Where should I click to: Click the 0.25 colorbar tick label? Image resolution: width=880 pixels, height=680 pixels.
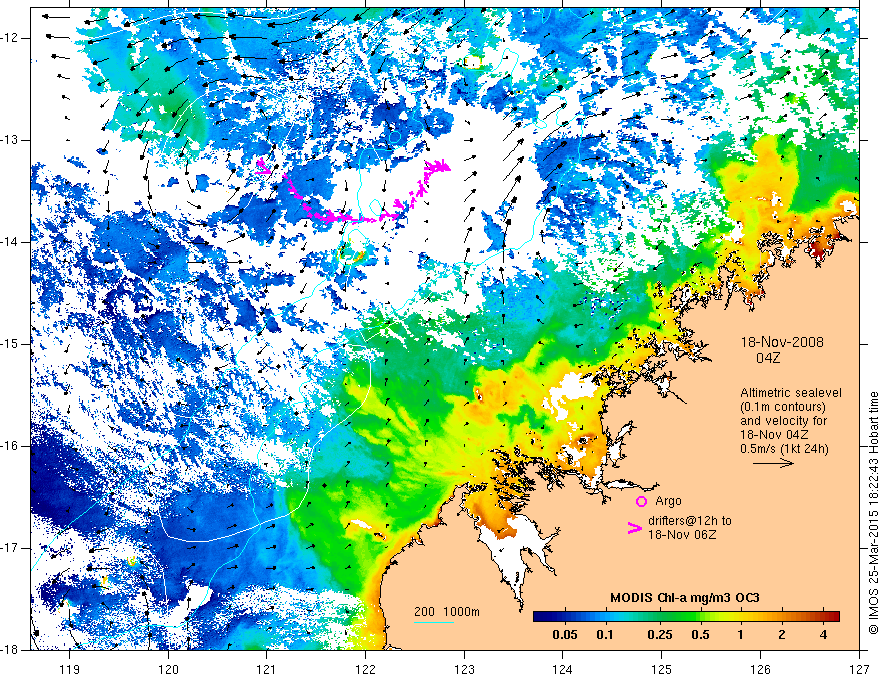(x=659, y=635)
